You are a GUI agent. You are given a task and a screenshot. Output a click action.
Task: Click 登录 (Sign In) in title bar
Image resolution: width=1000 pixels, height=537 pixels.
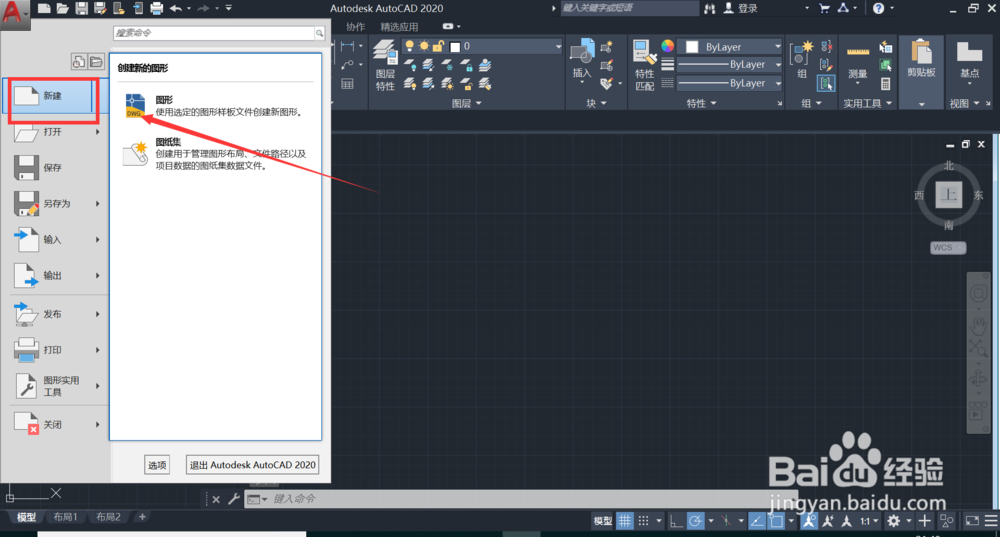[x=740, y=8]
